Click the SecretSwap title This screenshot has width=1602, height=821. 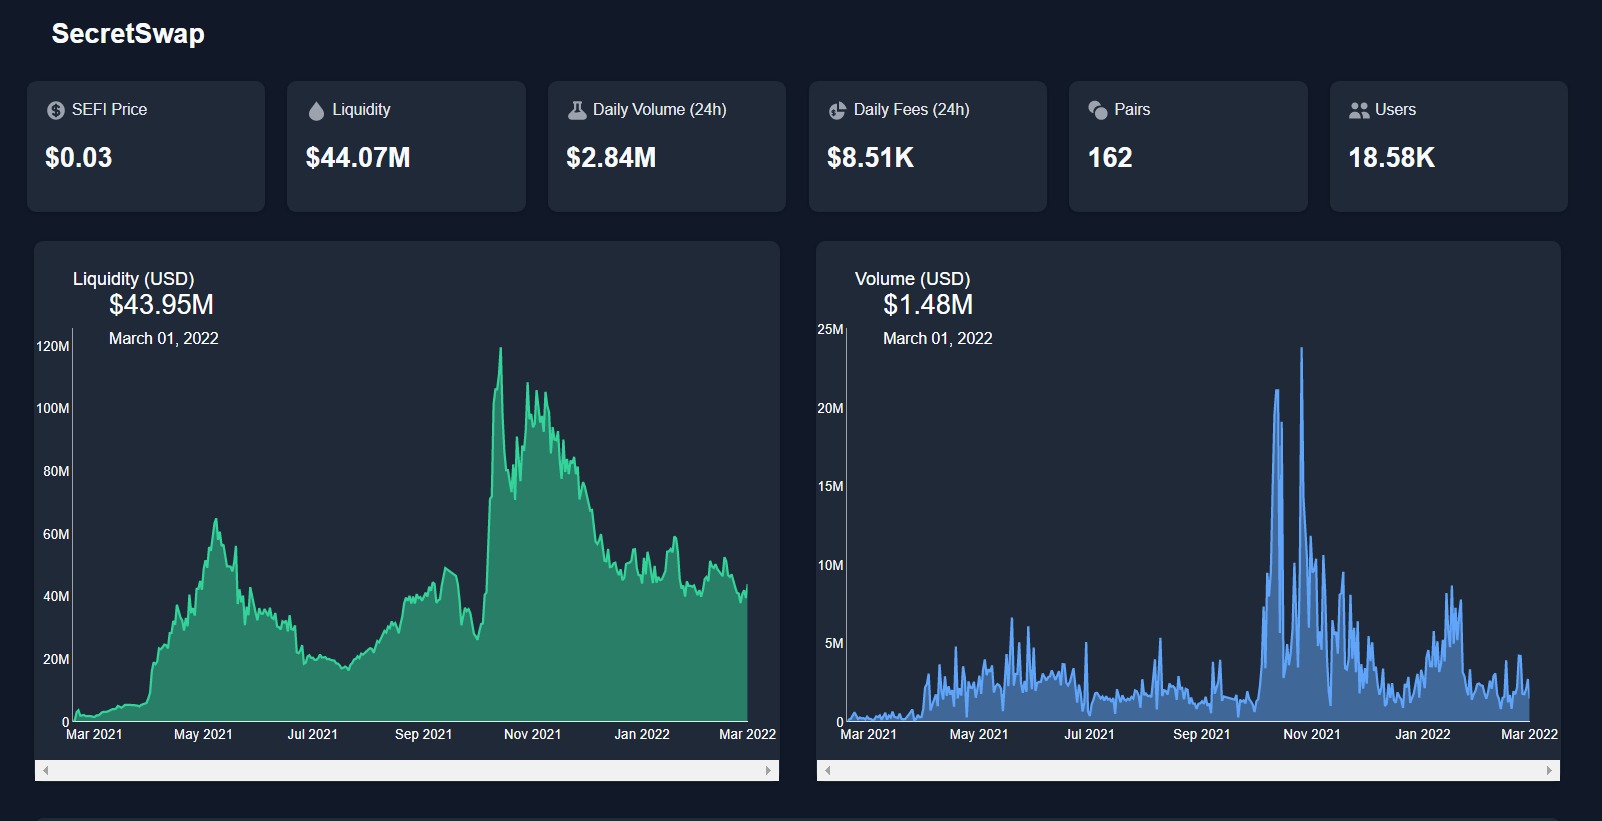coord(128,34)
